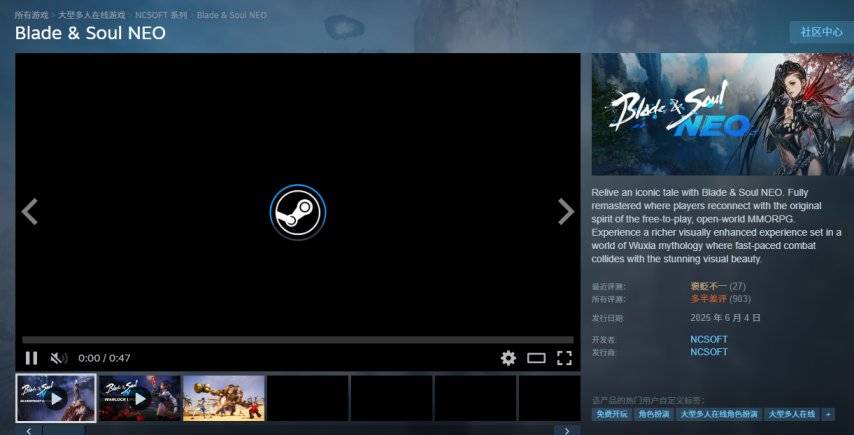This screenshot has width=854, height=435.
Task: Click the Steam logo in the video center
Action: point(298,211)
